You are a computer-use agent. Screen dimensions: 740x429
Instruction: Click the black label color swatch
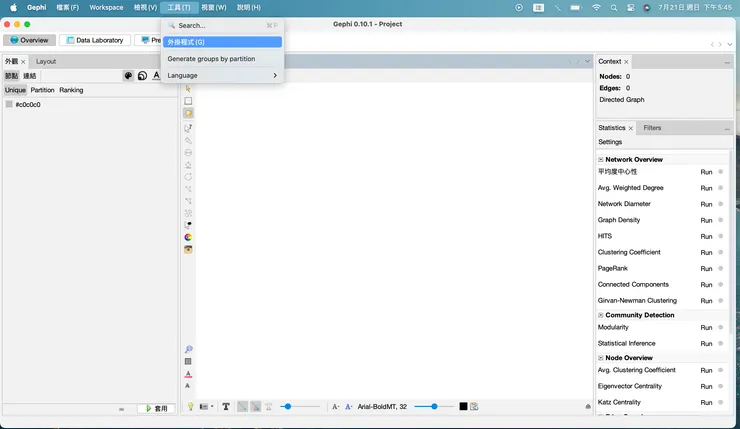pos(463,406)
